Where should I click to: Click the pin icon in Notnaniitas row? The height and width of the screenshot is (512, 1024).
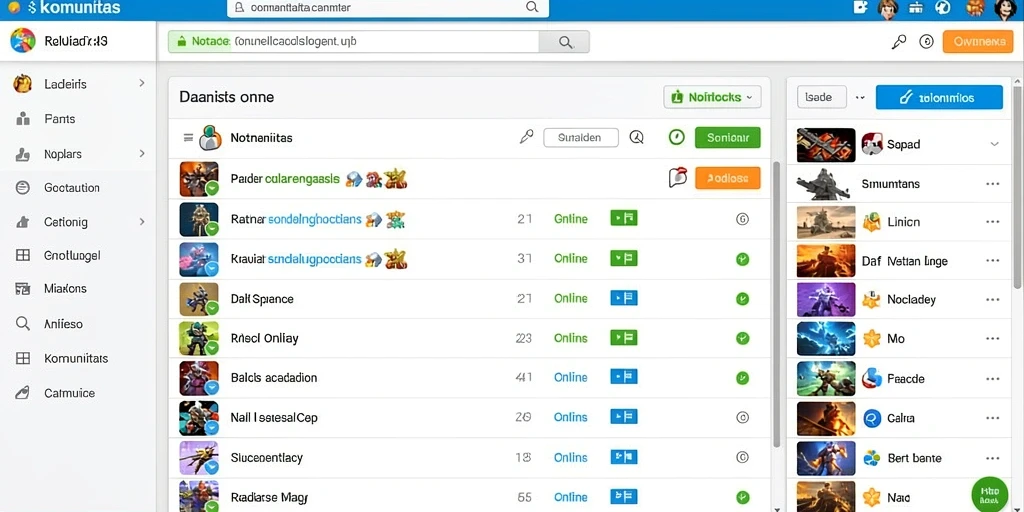[x=526, y=137]
